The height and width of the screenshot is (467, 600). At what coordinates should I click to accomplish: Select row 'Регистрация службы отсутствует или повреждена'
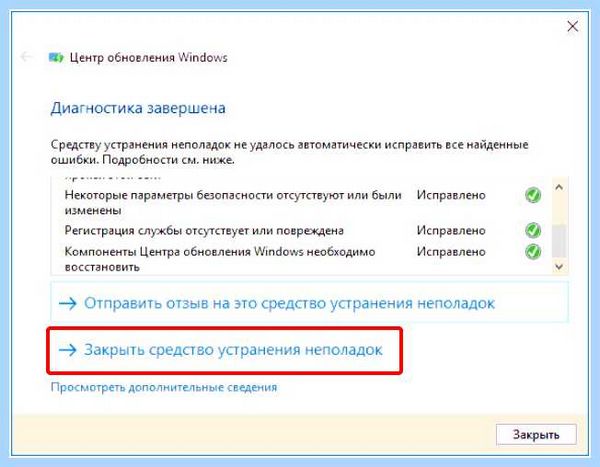coord(302,230)
